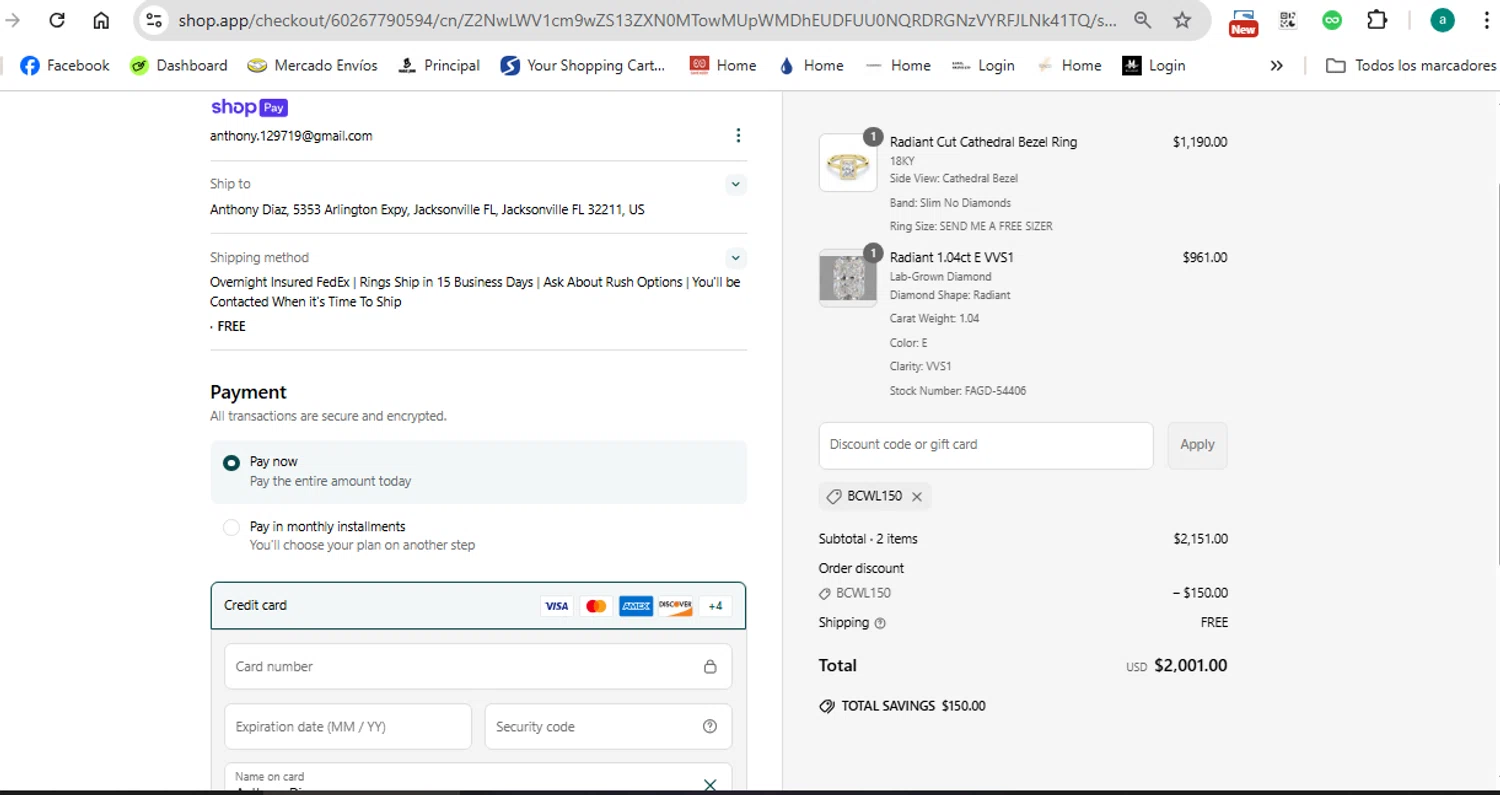Click the Credit card payment header
The height and width of the screenshot is (795, 1500).
pyautogui.click(x=478, y=605)
